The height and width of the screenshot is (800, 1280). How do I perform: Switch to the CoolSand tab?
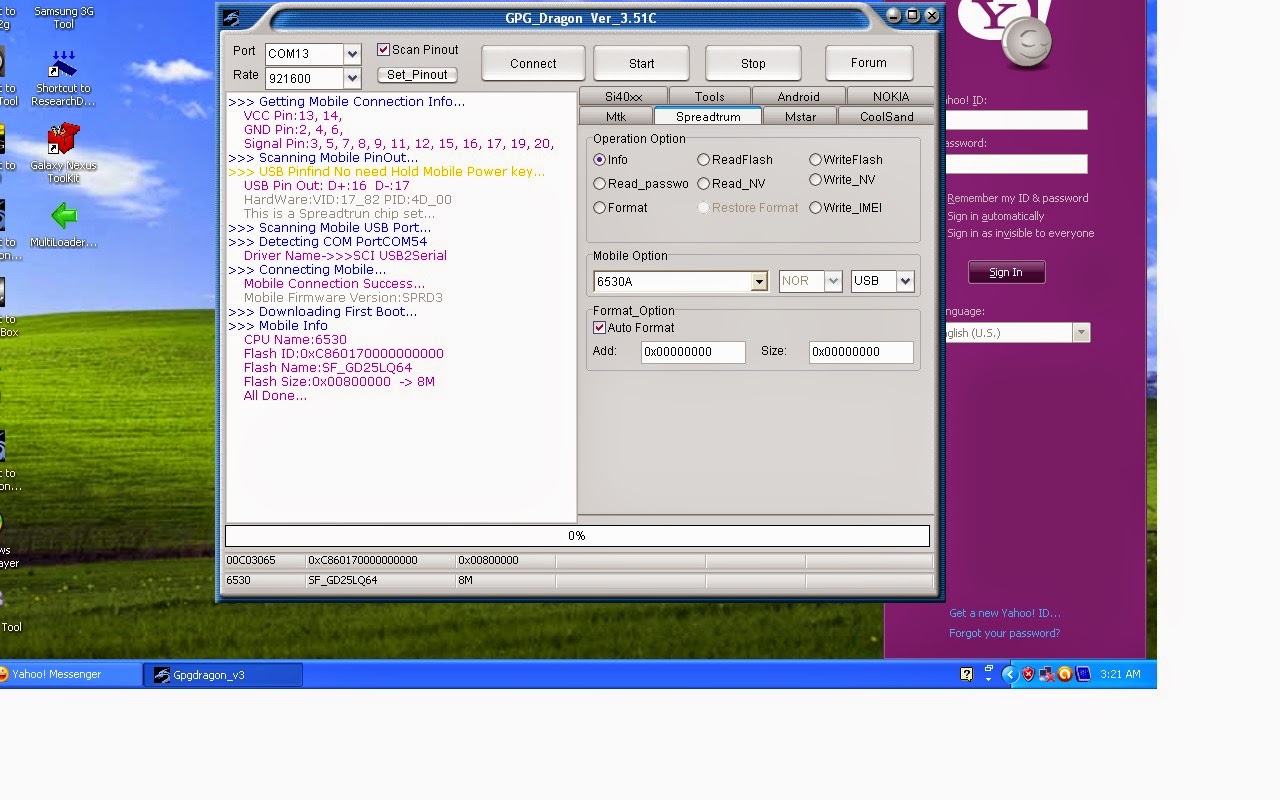887,117
